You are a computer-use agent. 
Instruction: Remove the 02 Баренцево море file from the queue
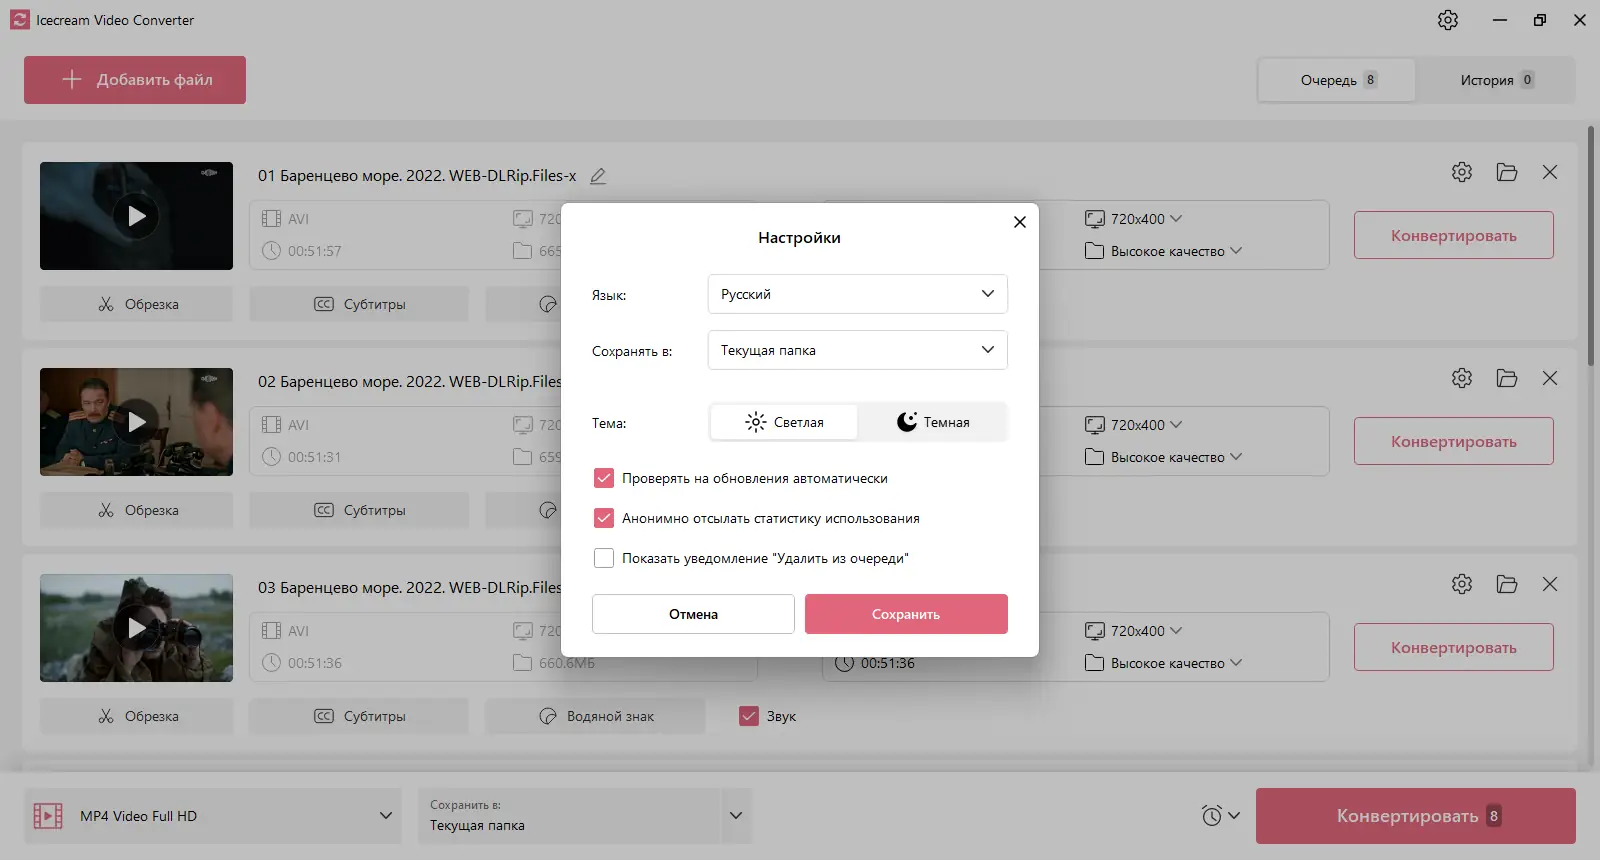click(x=1550, y=378)
